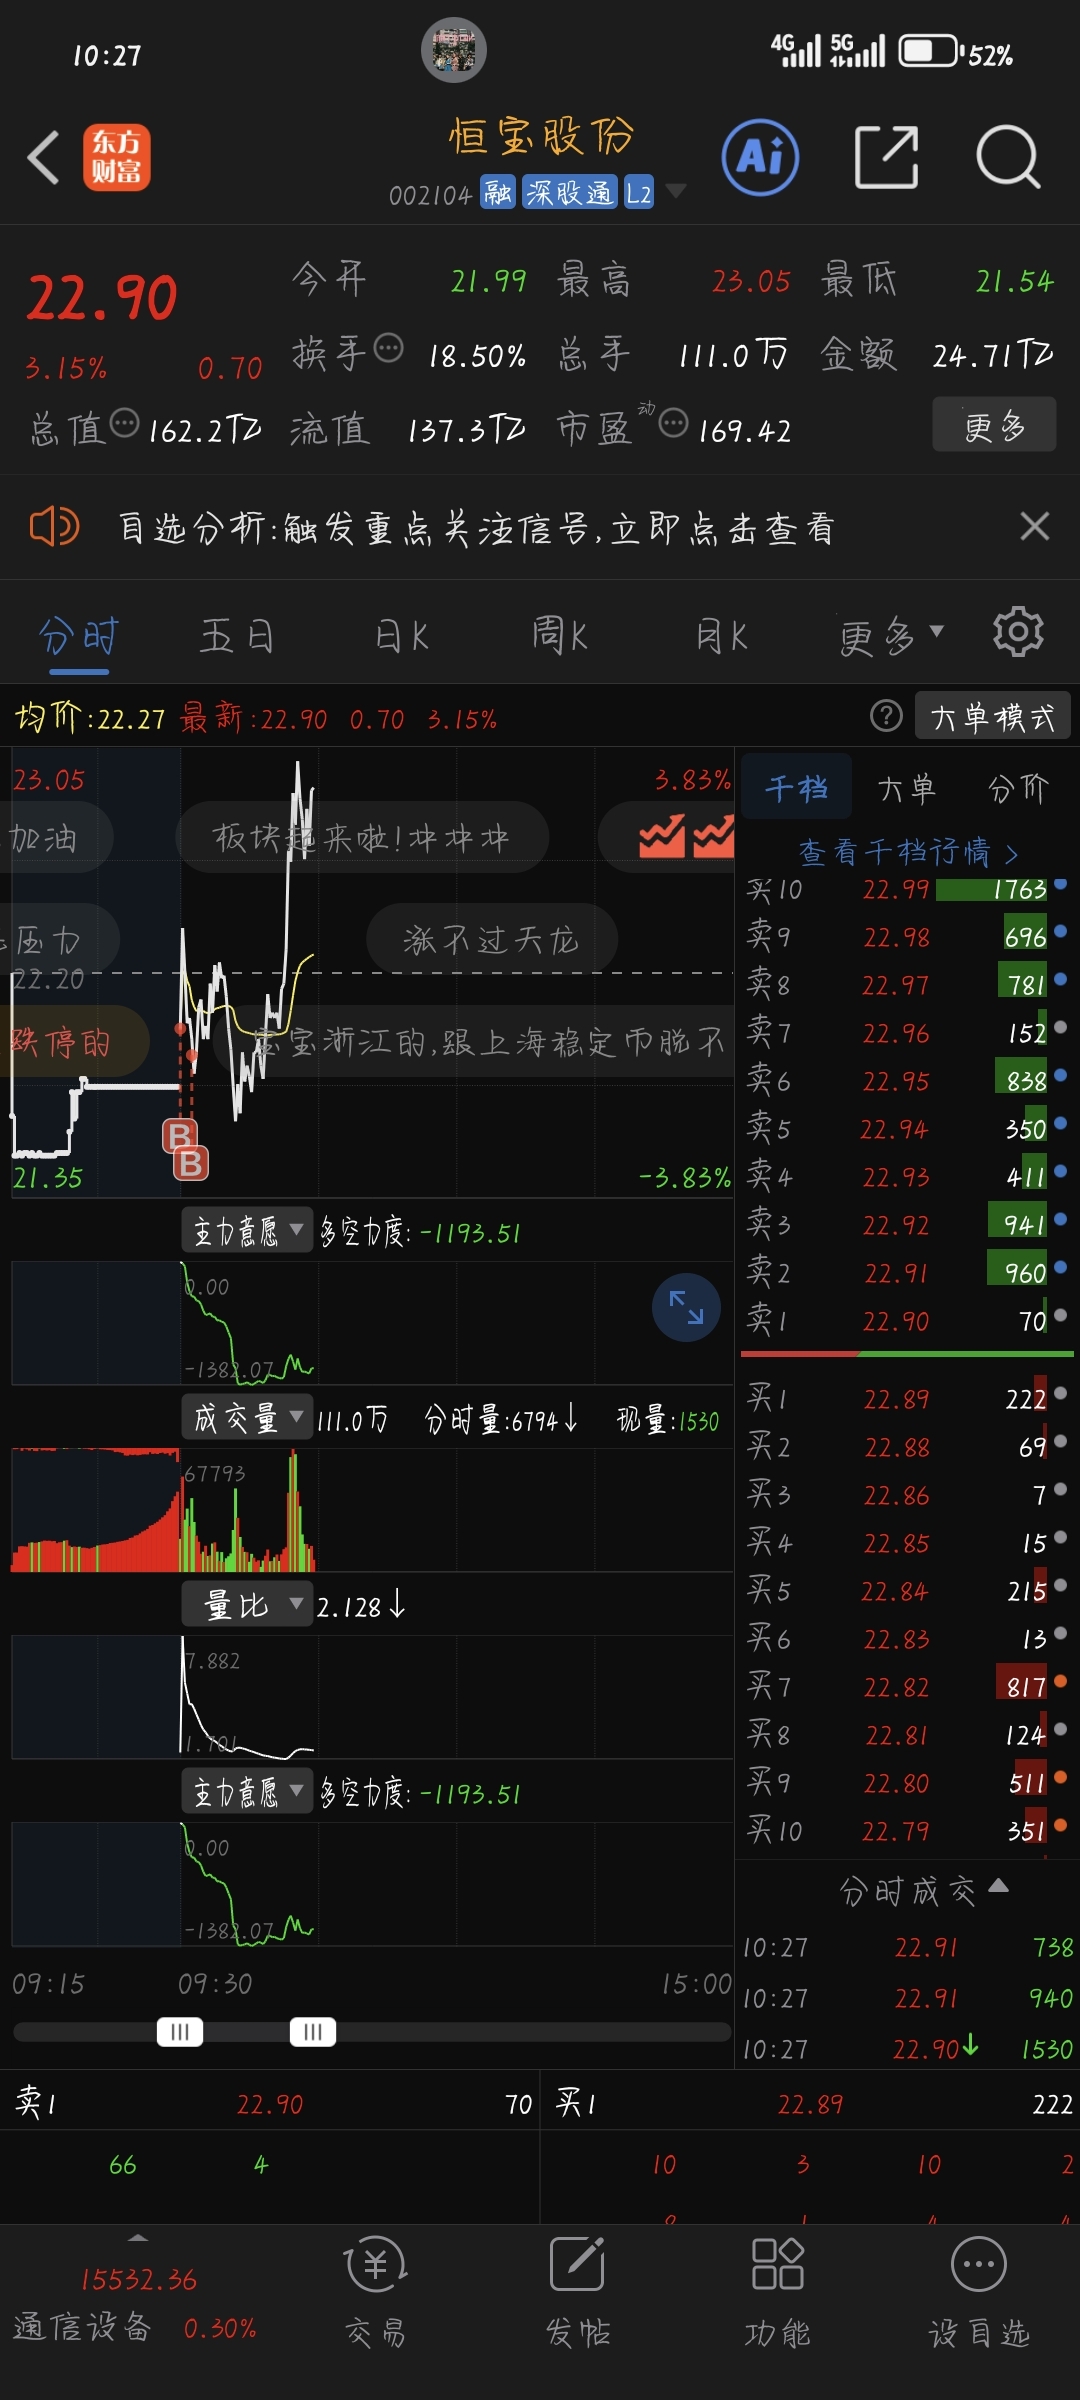
Task: Open the search magnifier icon
Action: click(x=1008, y=157)
